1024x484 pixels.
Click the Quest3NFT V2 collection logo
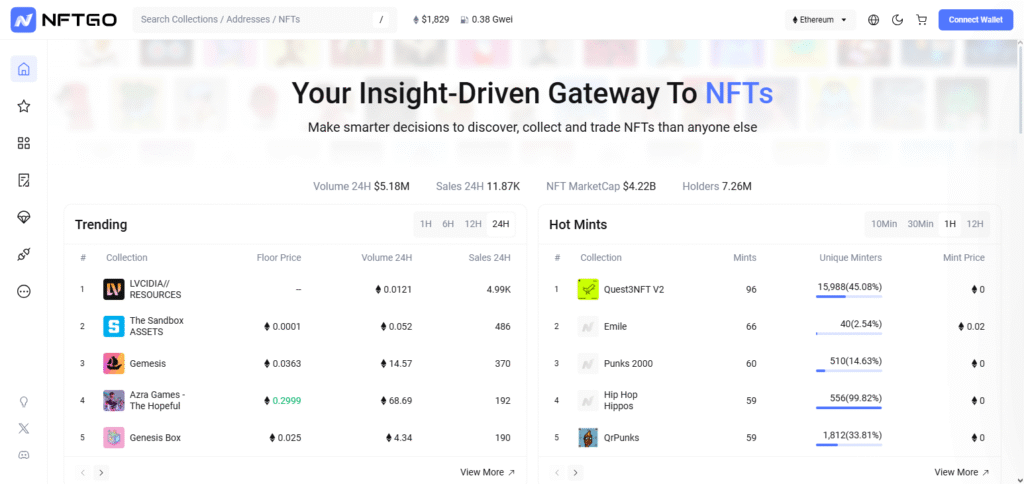point(588,289)
